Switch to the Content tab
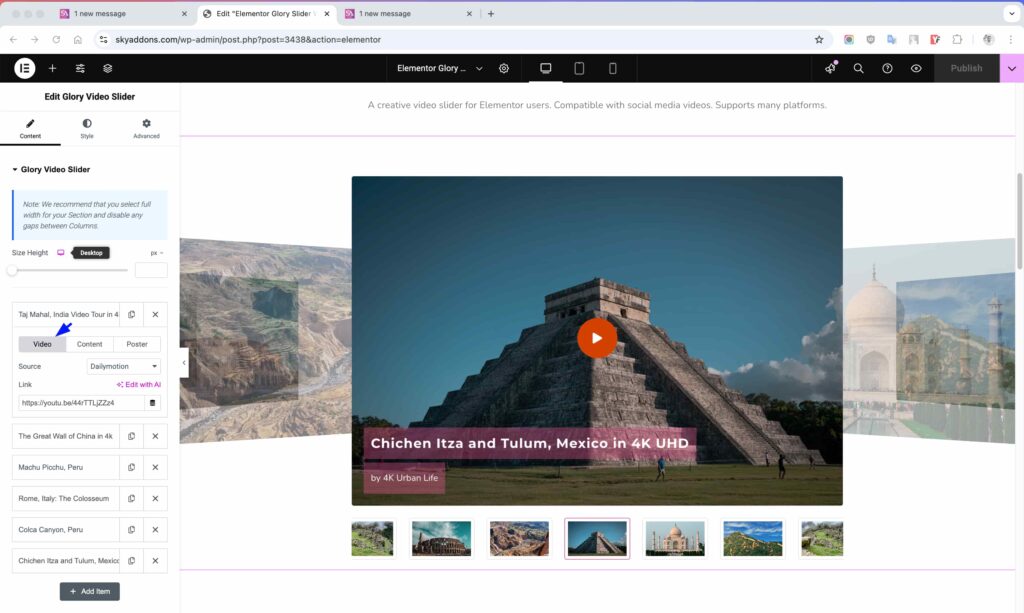 (30, 129)
